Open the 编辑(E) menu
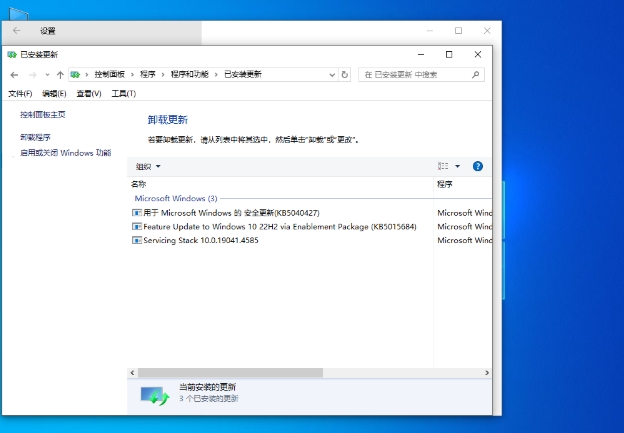 (x=54, y=94)
